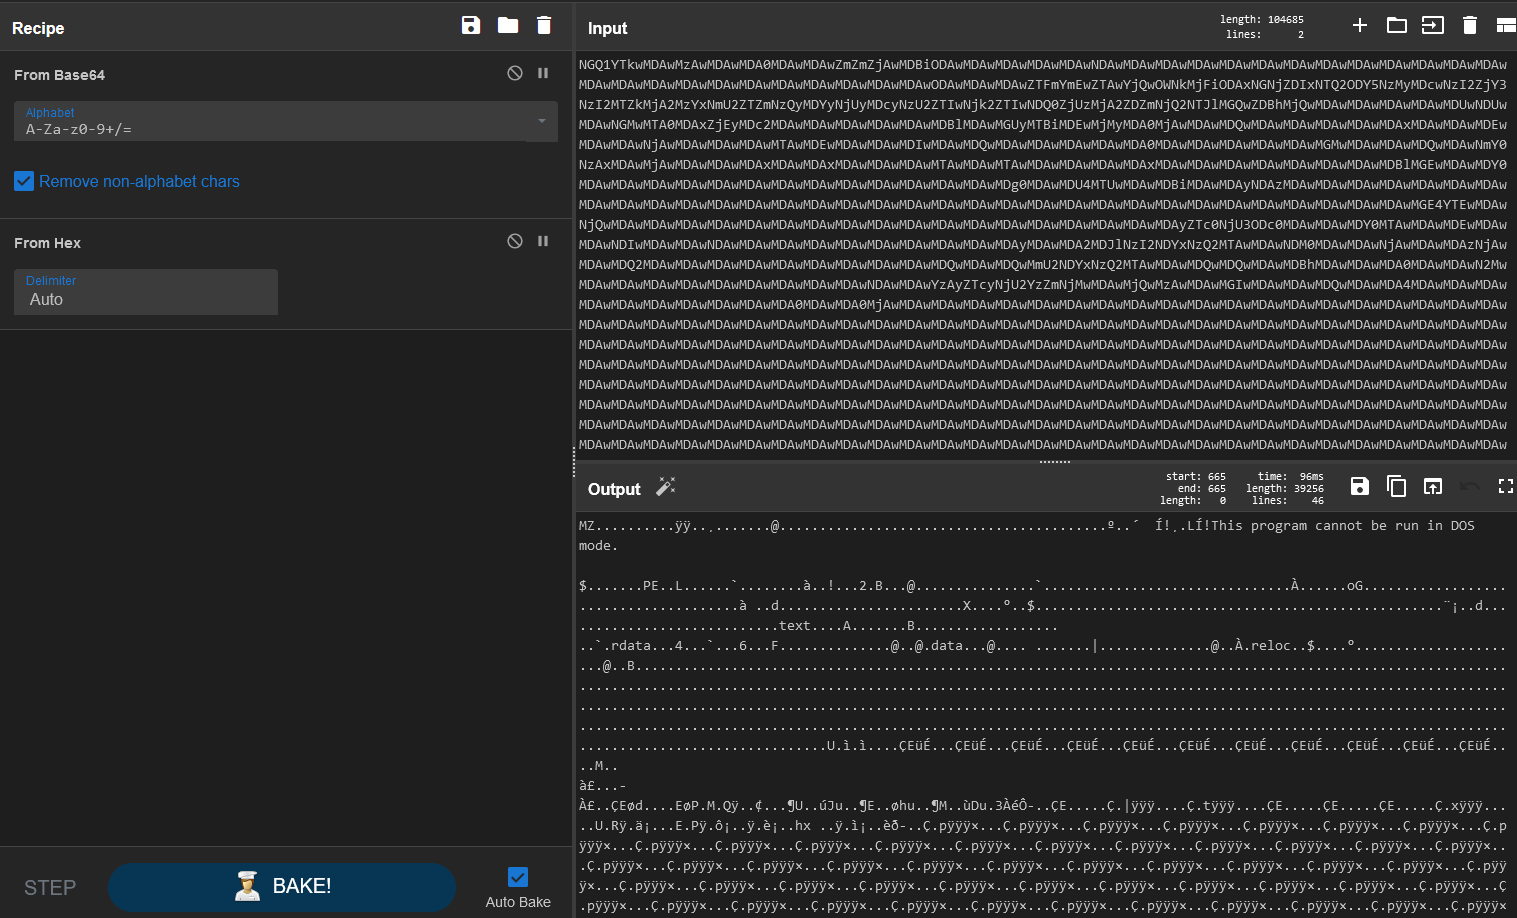Set breakpoint on From Base64 operation

[543, 73]
